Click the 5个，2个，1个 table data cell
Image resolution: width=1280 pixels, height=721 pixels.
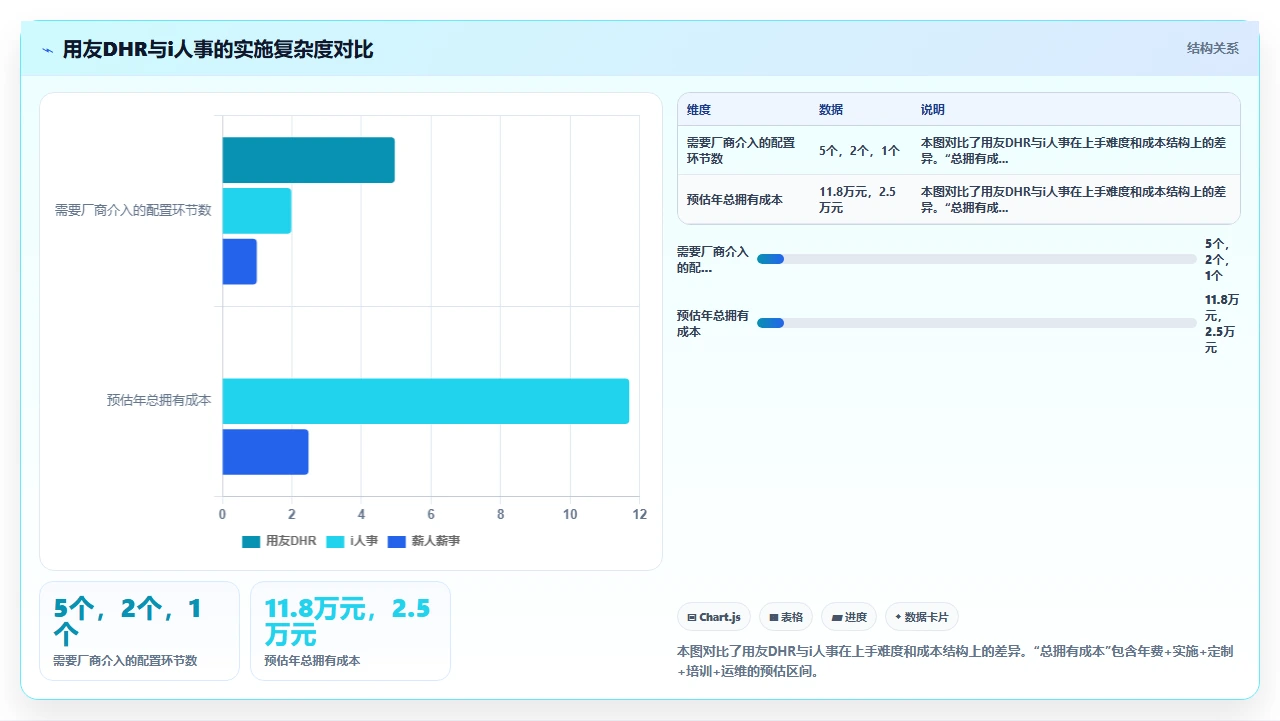[860, 151]
